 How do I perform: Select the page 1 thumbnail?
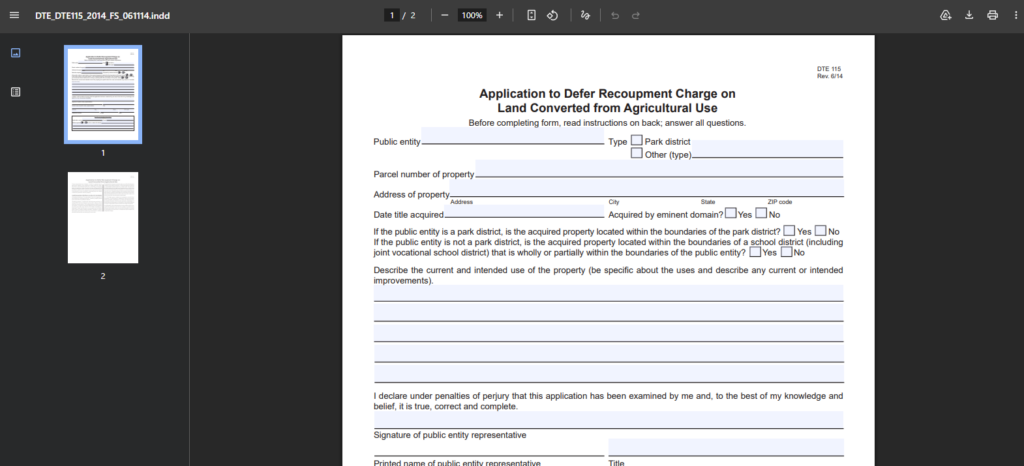tap(102, 94)
